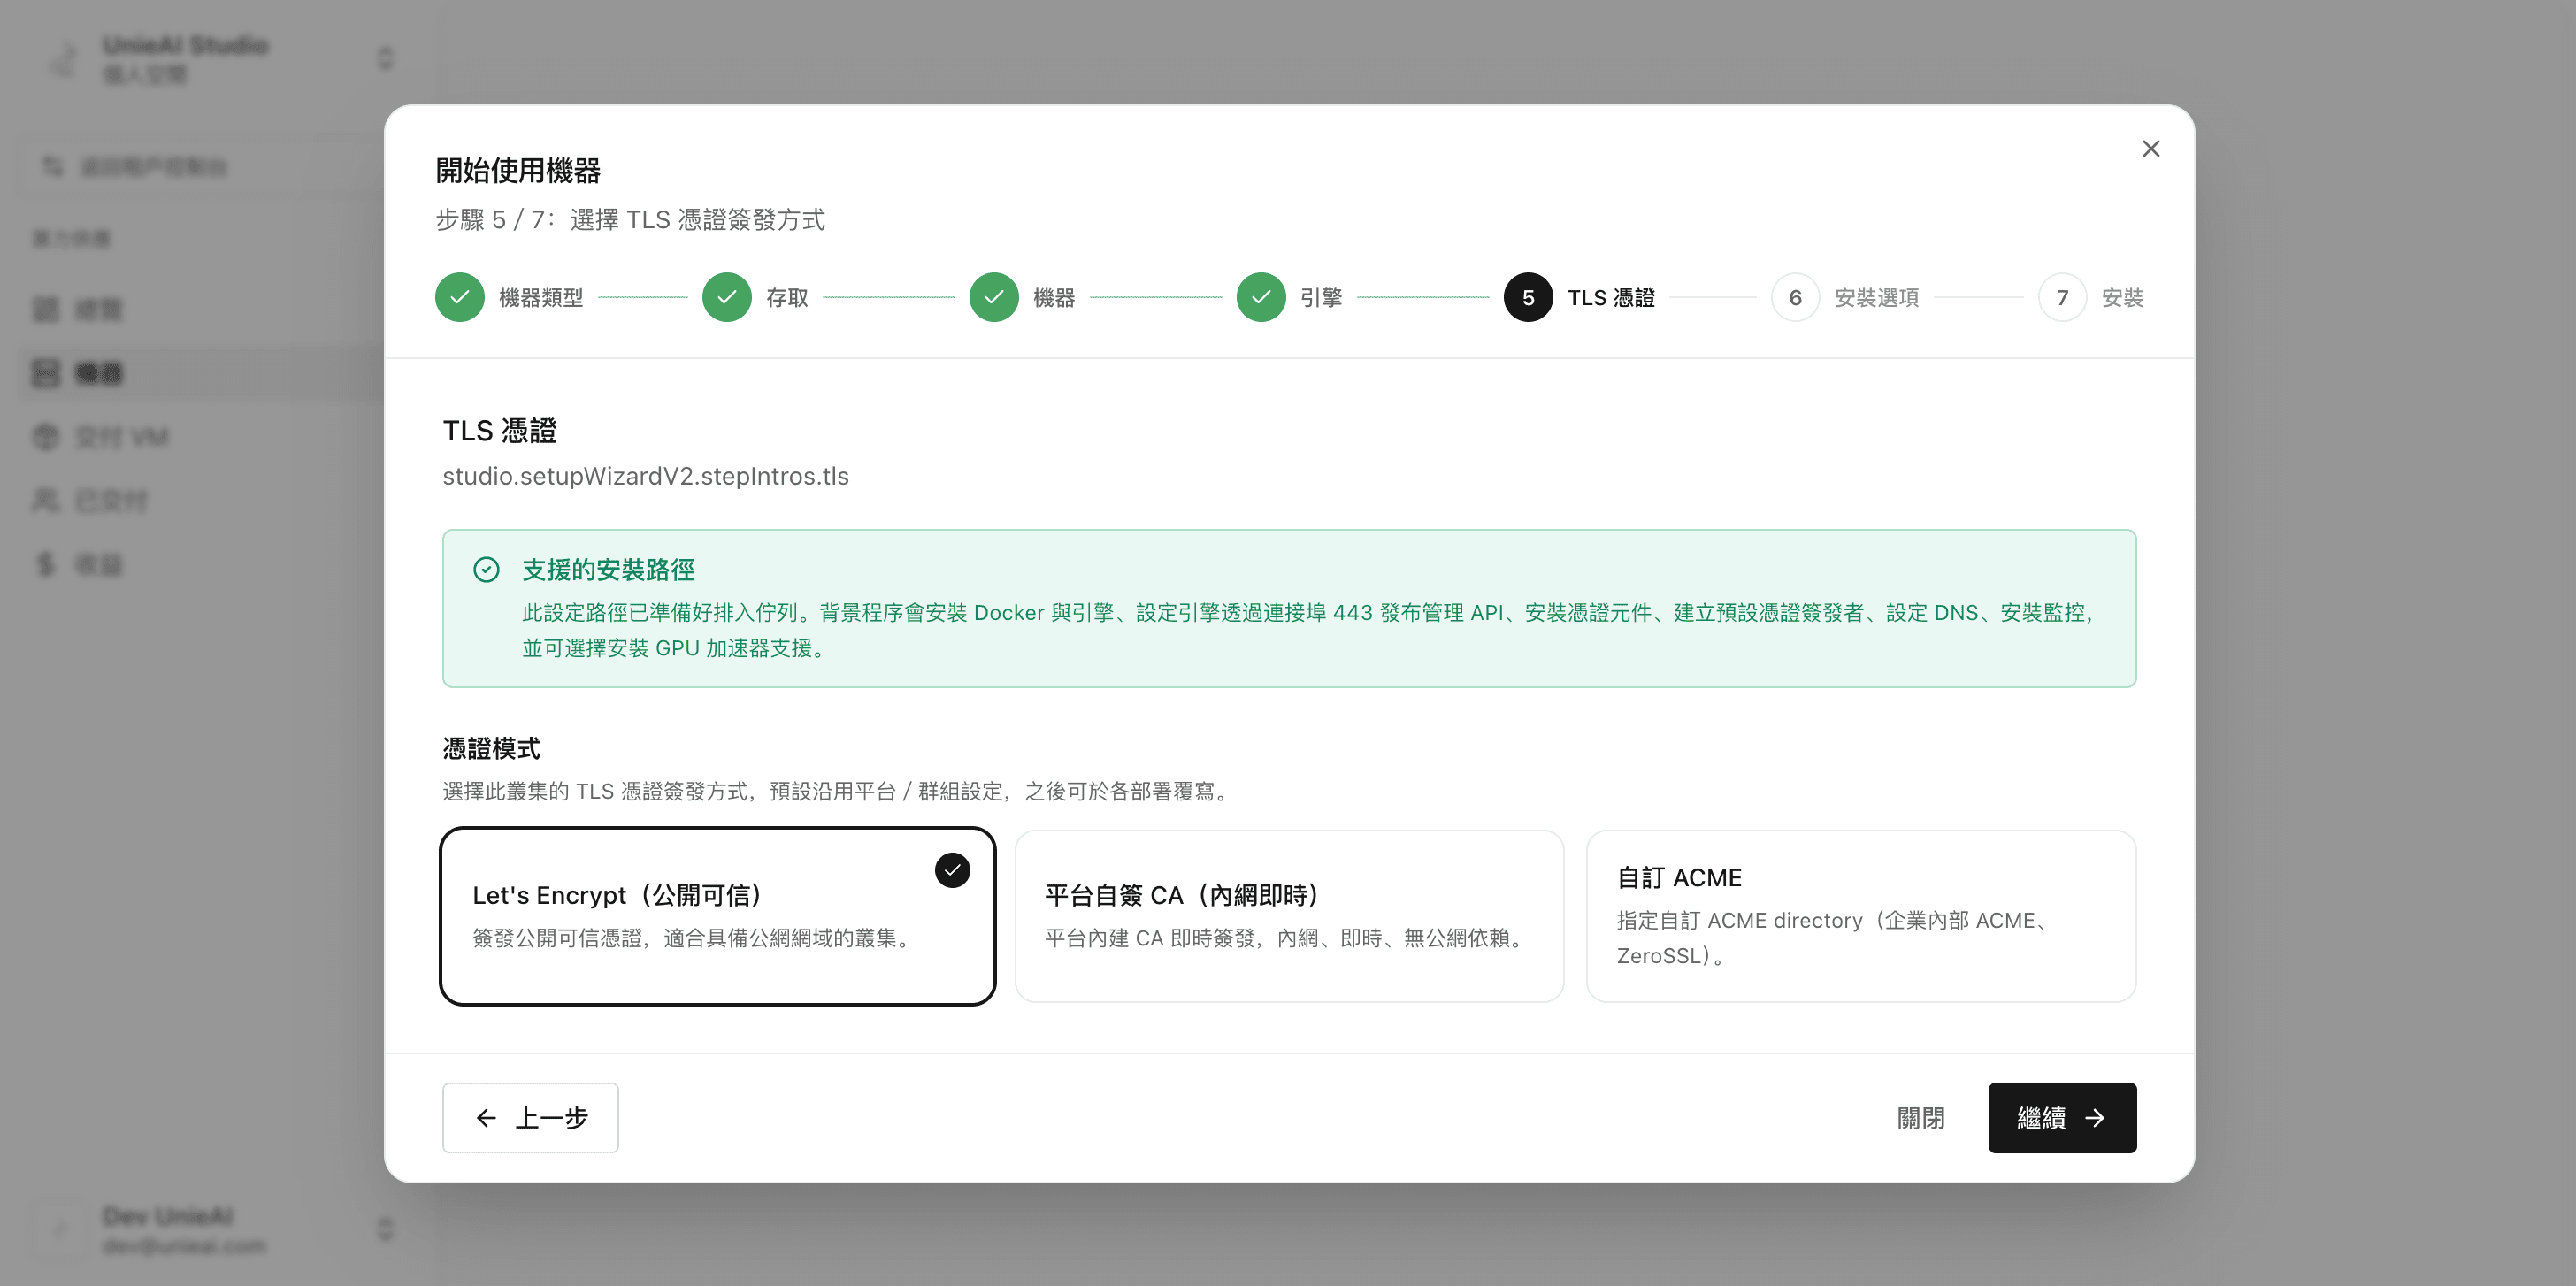Viewport: 2576px width, 1286px height.
Task: Click the 關閉 text button
Action: pos(1921,1118)
